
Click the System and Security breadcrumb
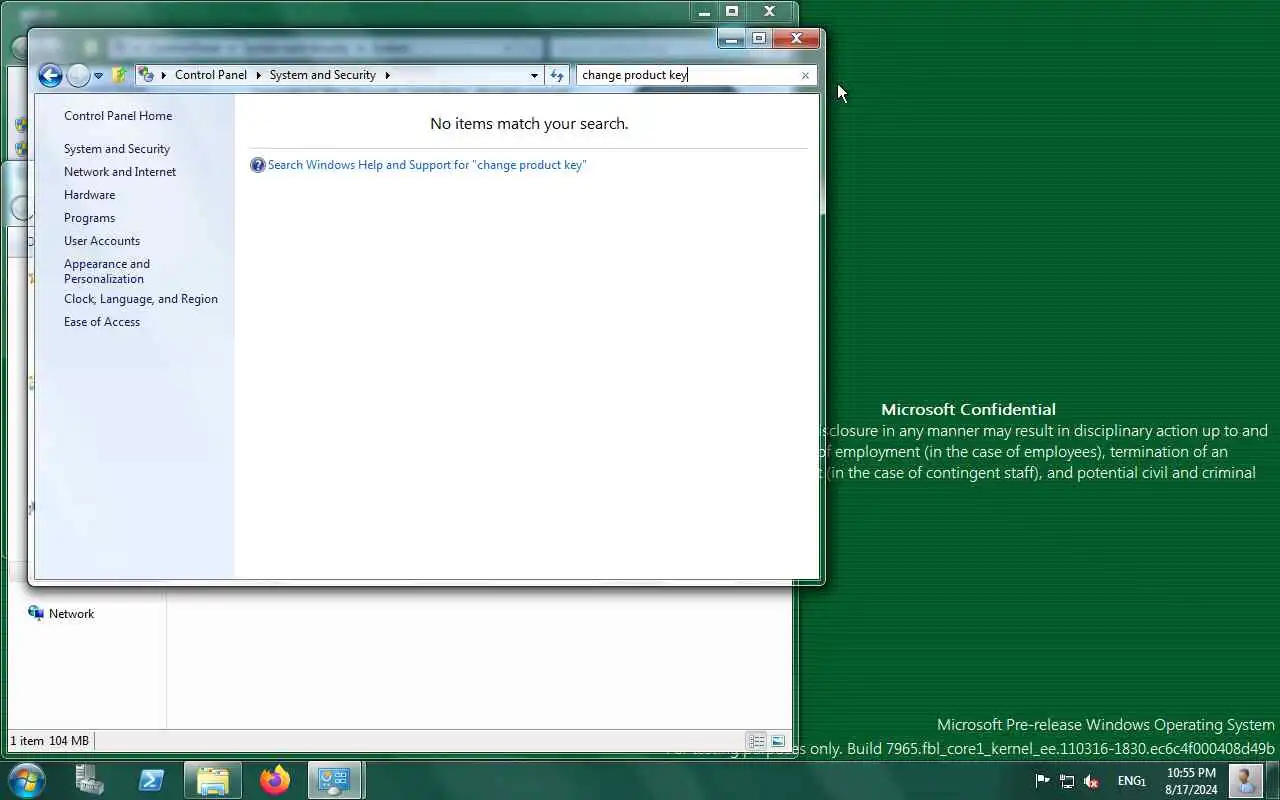(322, 75)
